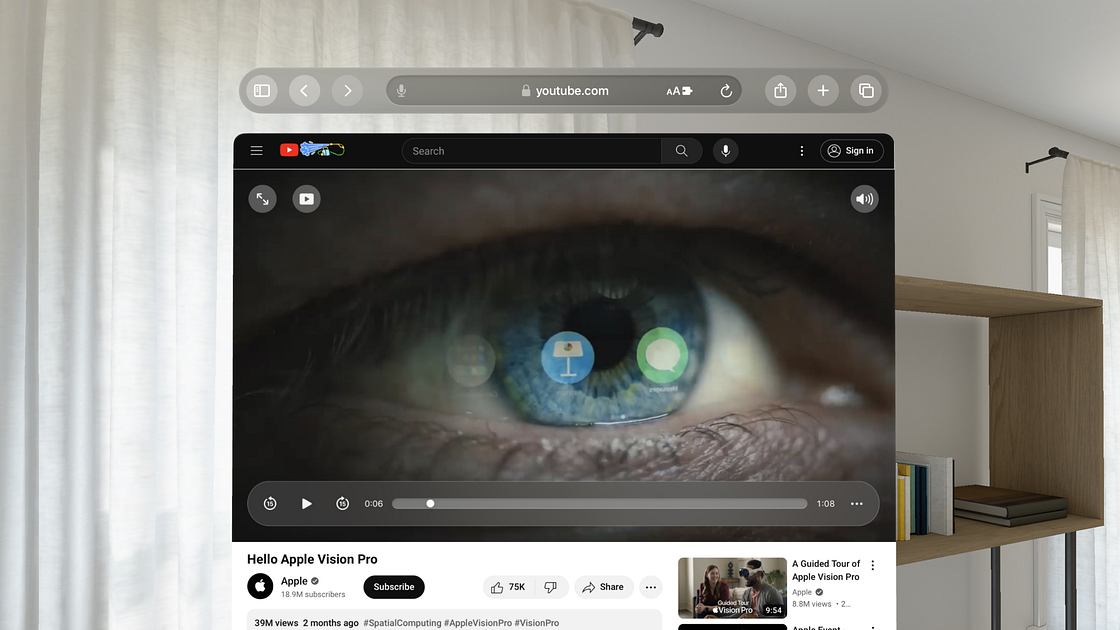Open the YouTube hamburger guide menu
The image size is (1120, 630).
click(x=256, y=150)
